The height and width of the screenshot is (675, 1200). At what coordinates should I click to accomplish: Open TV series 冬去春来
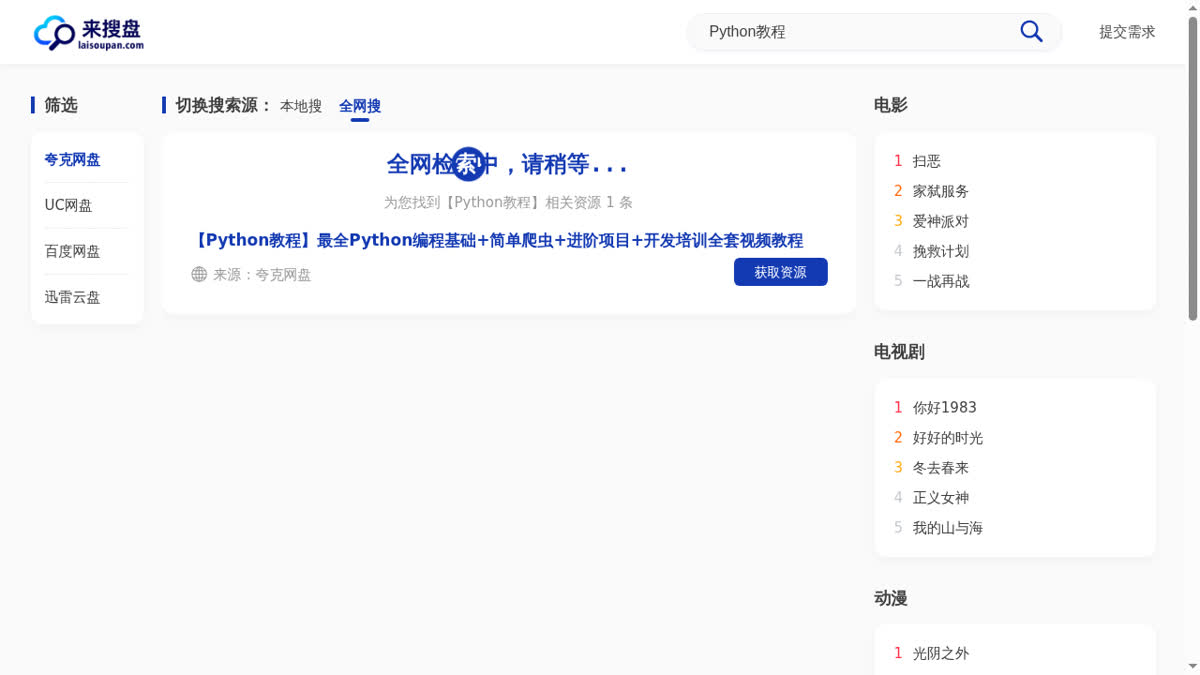940,467
